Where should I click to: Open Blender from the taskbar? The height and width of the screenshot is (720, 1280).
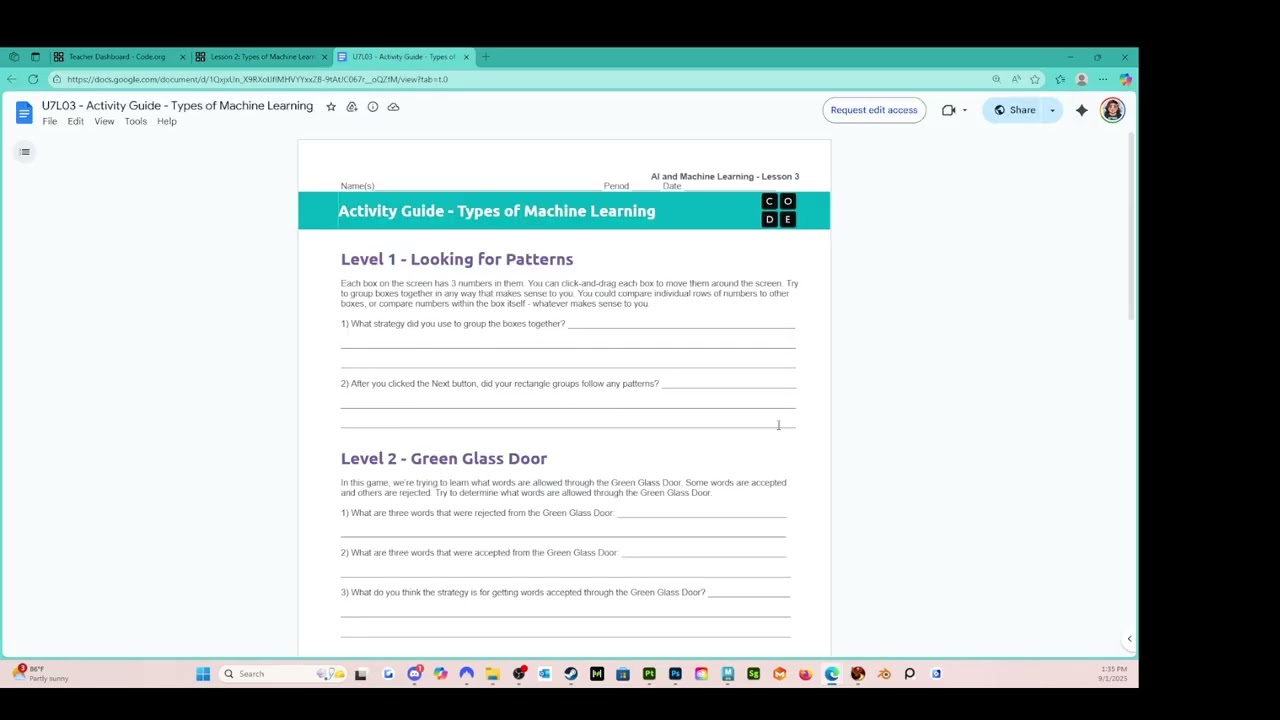click(884, 674)
